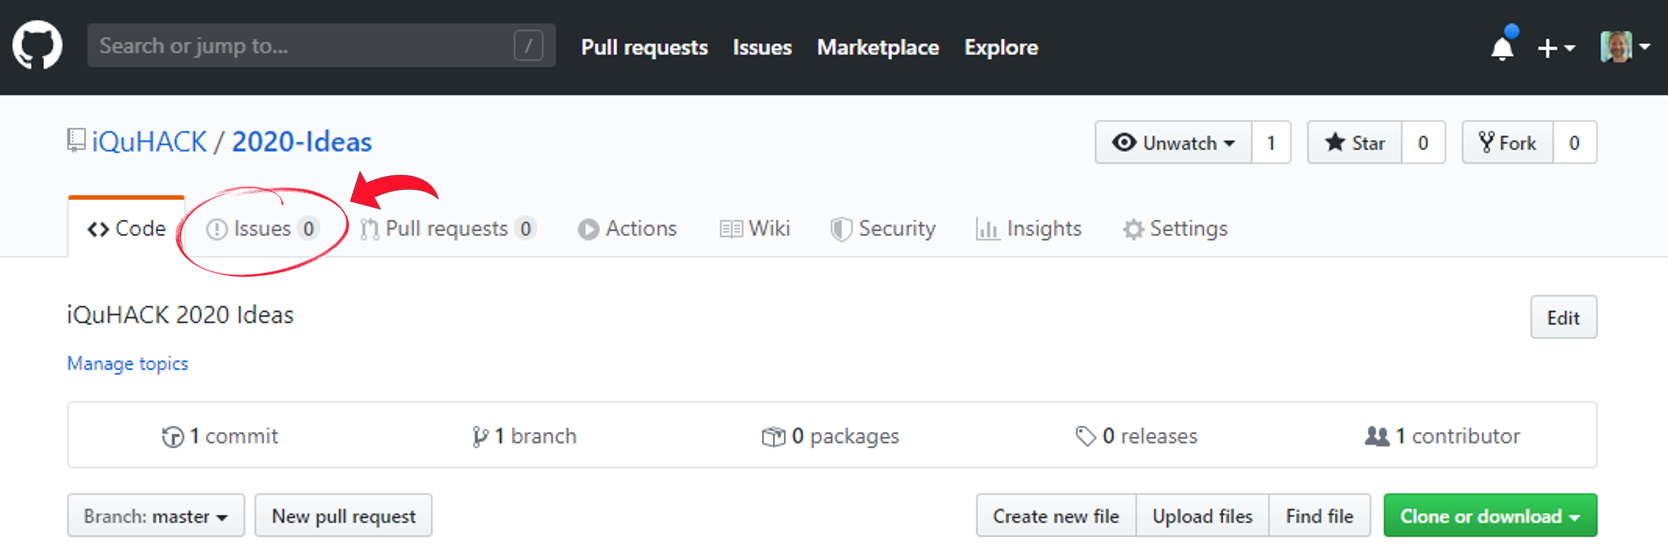Open the repository Settings tab
The height and width of the screenshot is (551, 1668).
click(1175, 229)
